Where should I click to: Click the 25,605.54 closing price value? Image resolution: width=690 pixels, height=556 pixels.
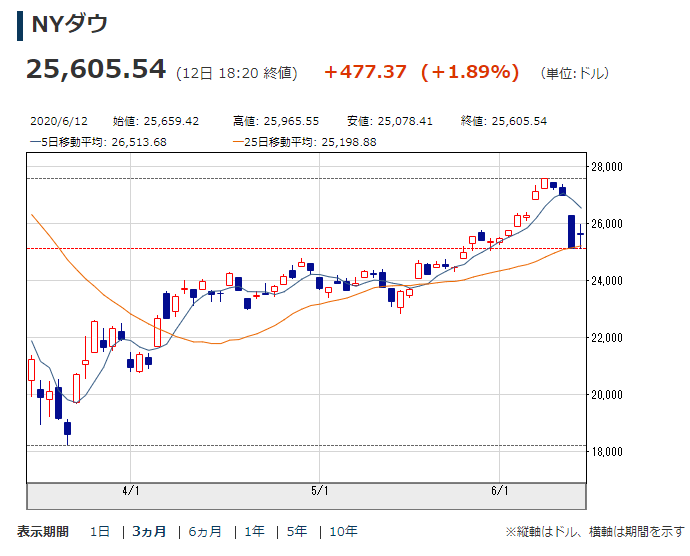tap(95, 69)
